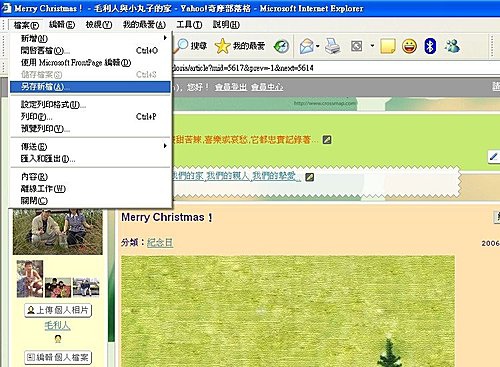This screenshot has height=367, width=500.
Task: Expand the Mail icon dropdown arrow
Action: 318,46
